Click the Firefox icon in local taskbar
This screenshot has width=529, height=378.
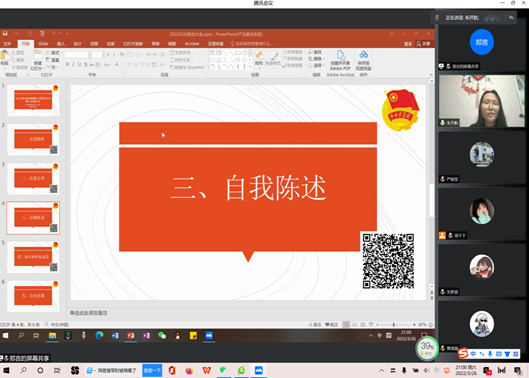pyautogui.click(x=189, y=370)
